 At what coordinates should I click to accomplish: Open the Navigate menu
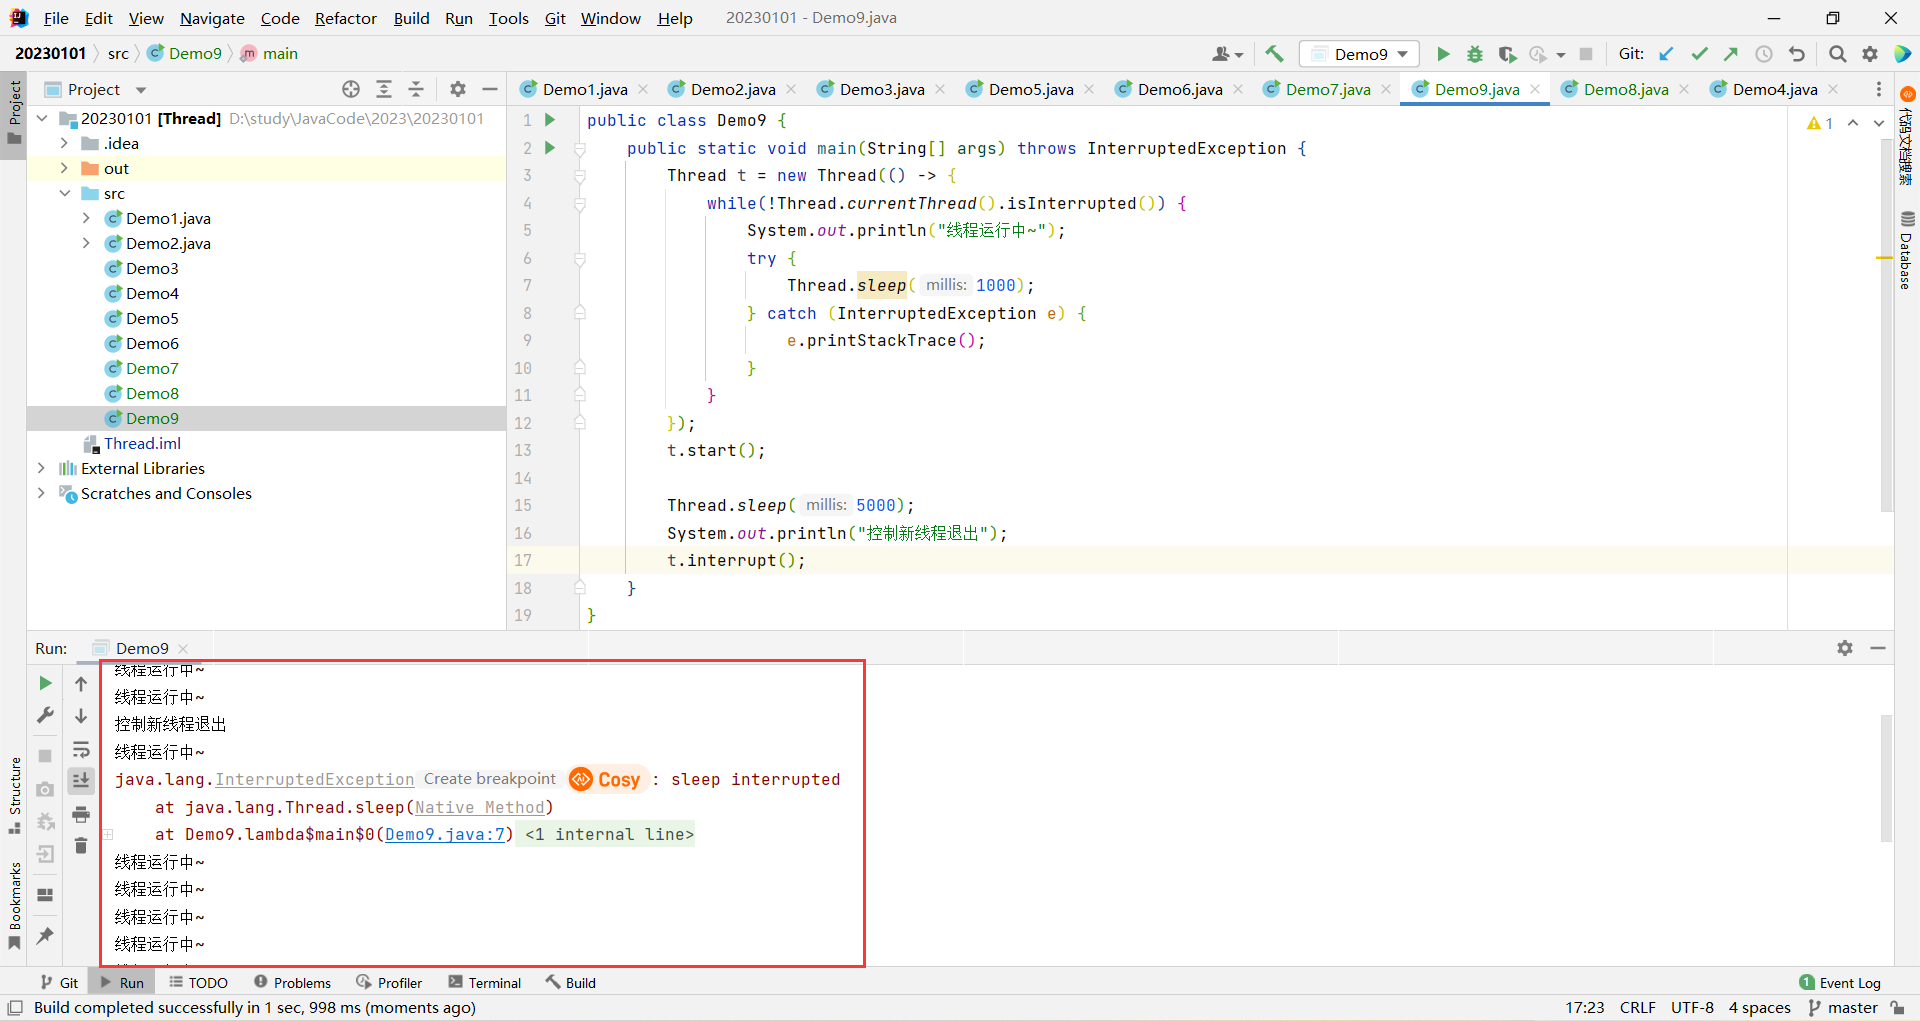pos(212,18)
